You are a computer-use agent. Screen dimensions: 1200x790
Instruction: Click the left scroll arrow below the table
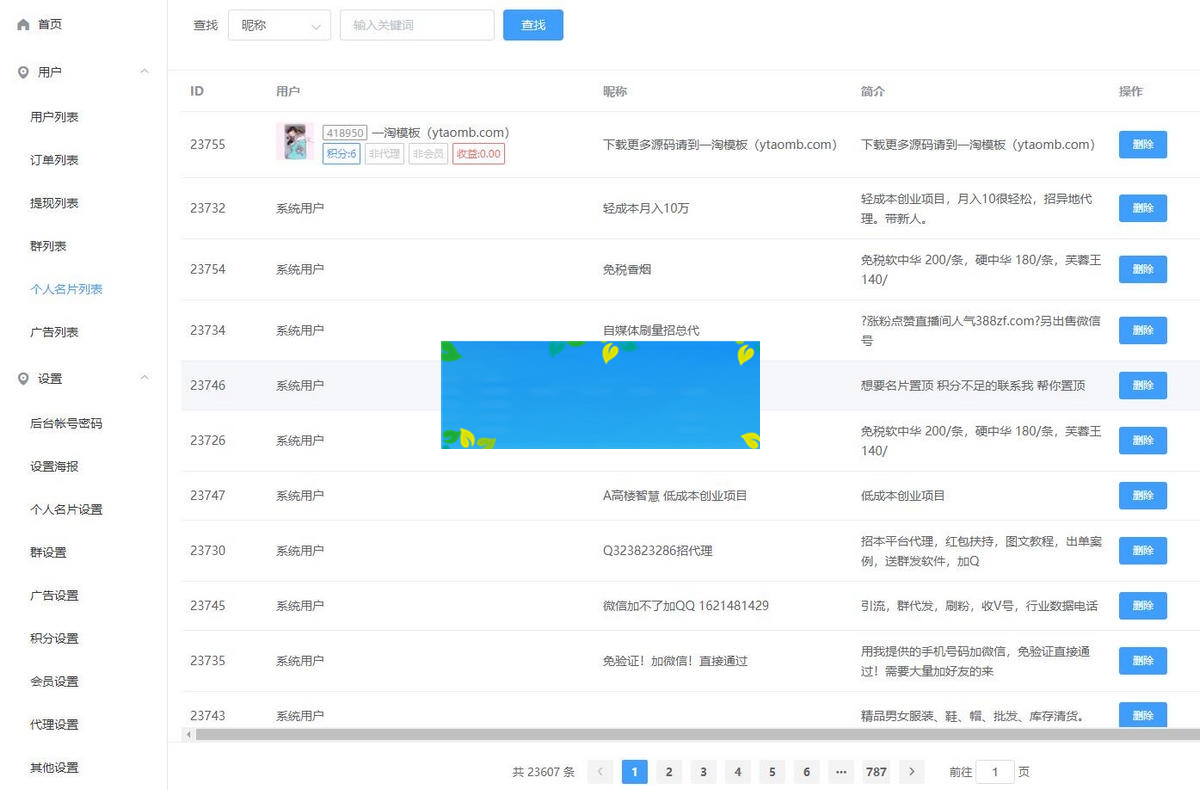click(186, 734)
